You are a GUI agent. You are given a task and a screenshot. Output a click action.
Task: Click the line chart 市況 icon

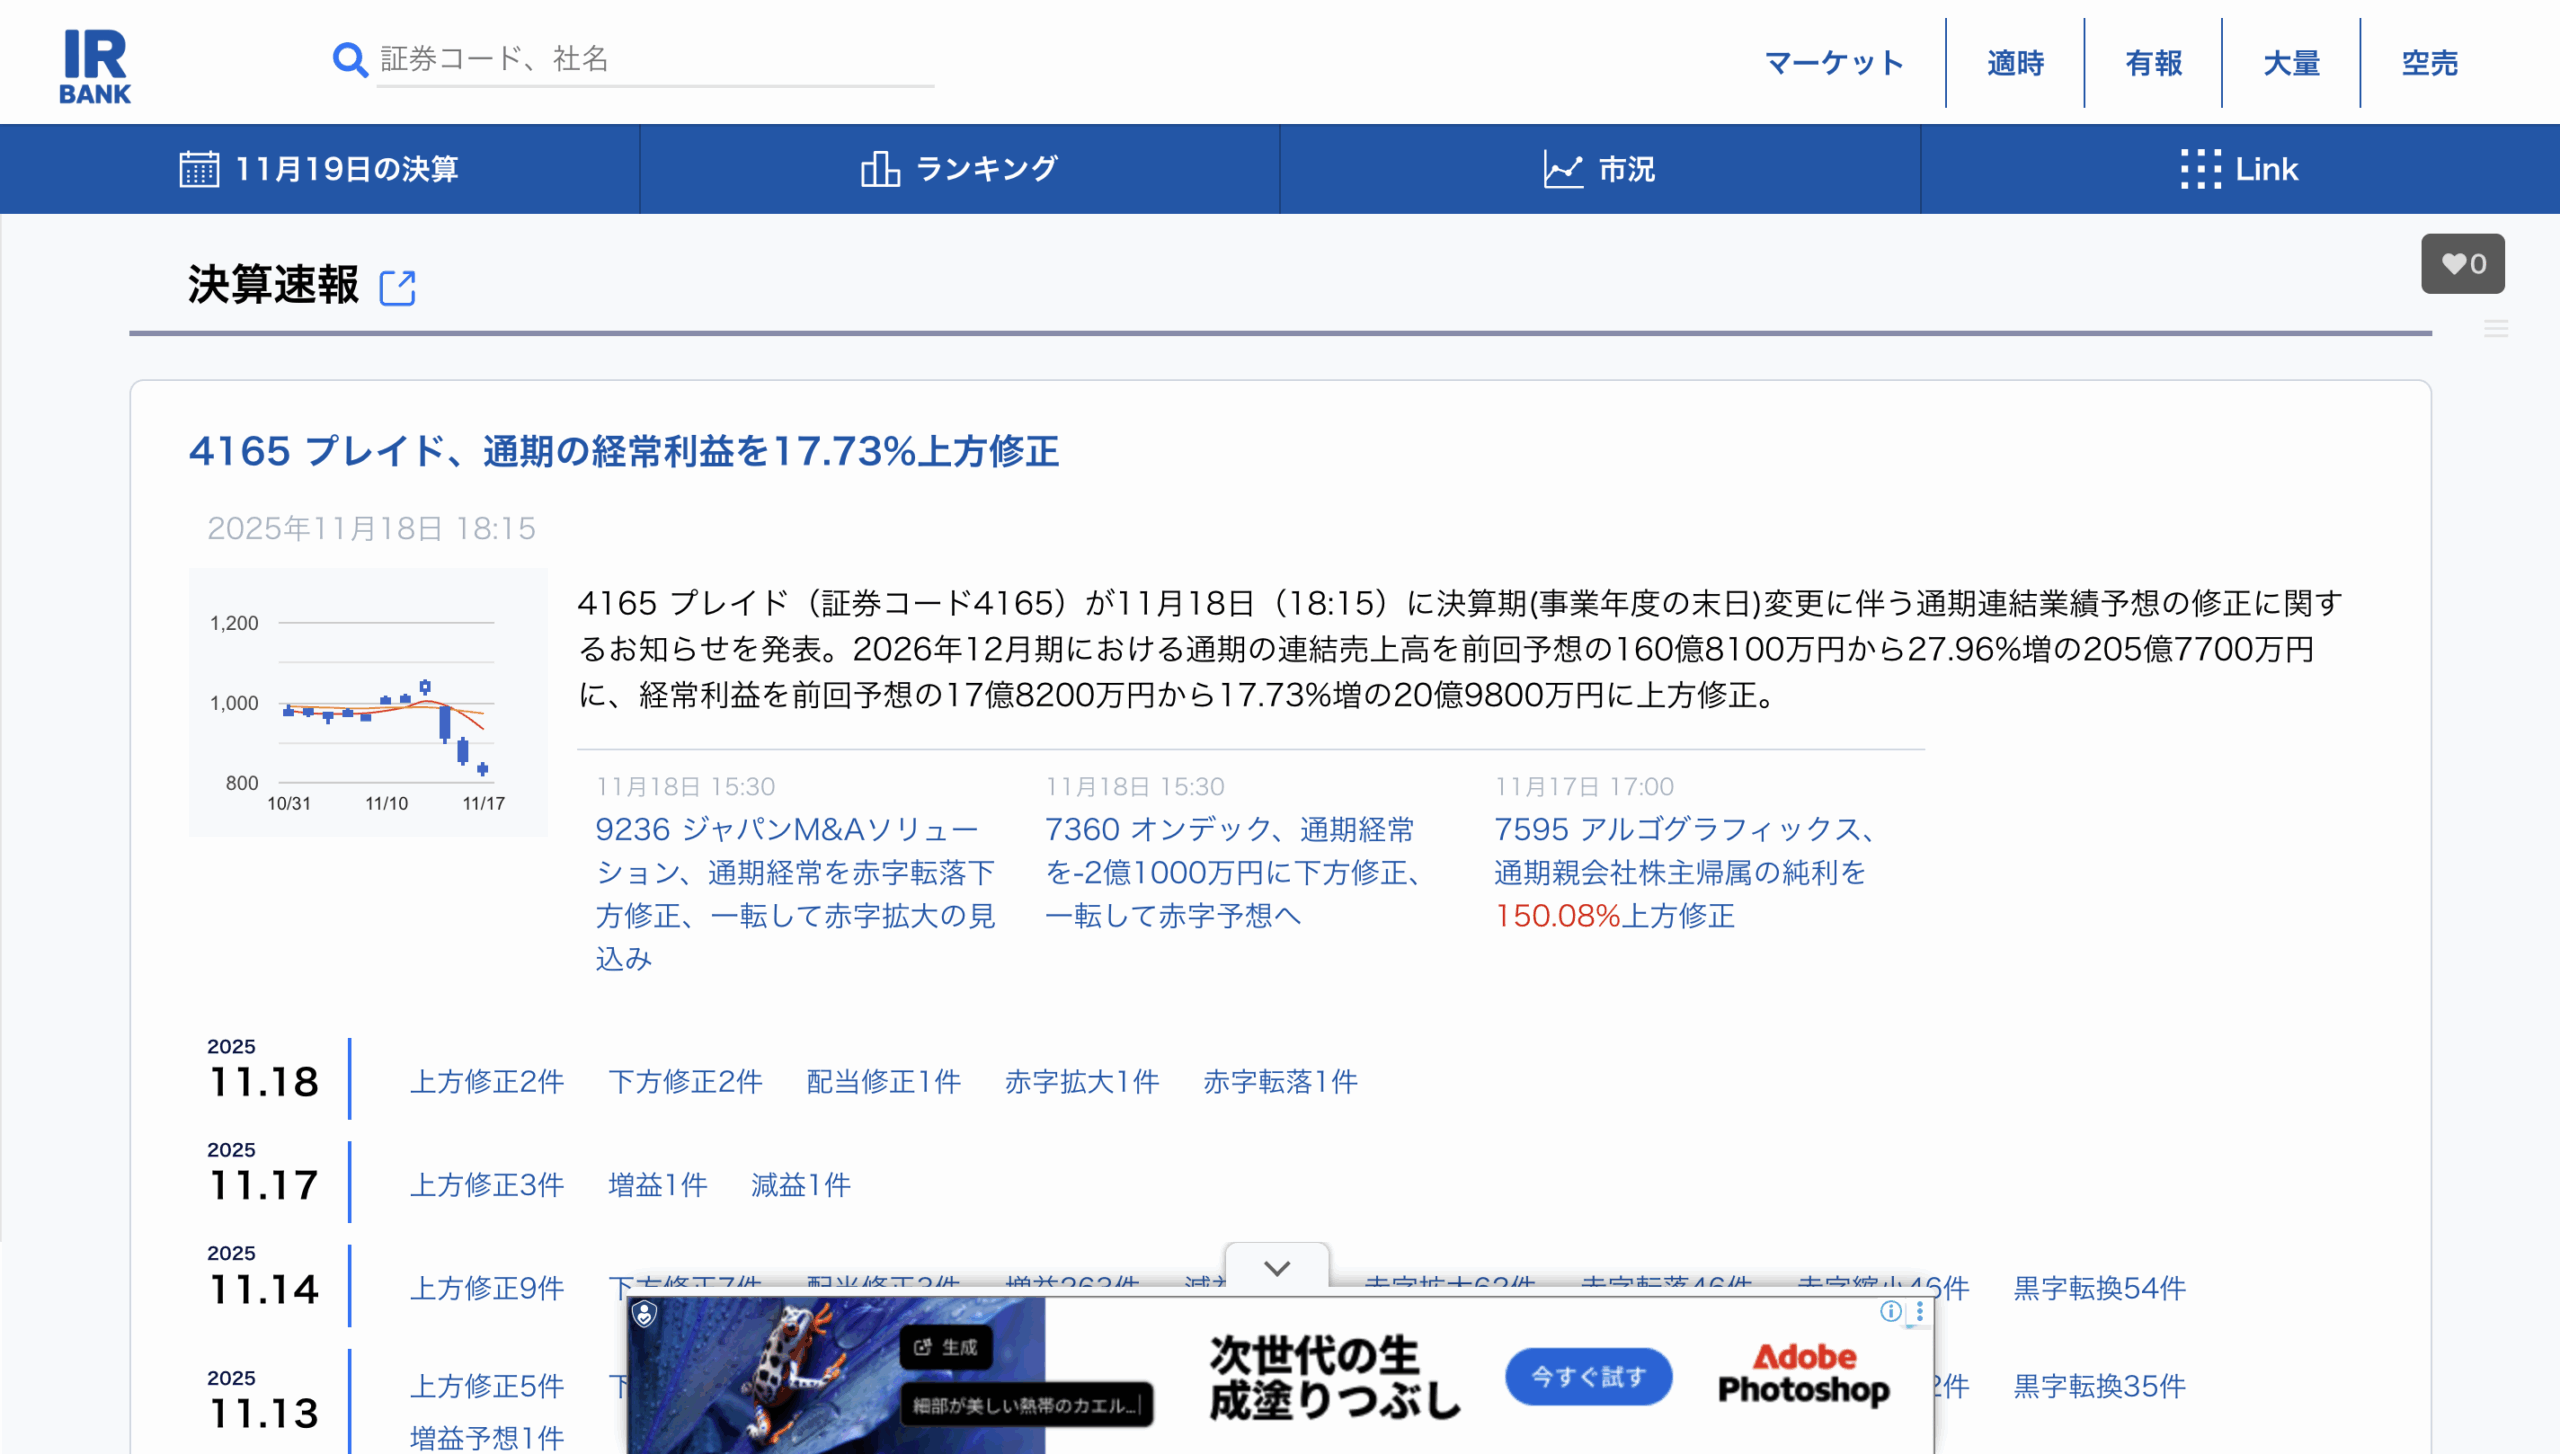pos(1562,169)
